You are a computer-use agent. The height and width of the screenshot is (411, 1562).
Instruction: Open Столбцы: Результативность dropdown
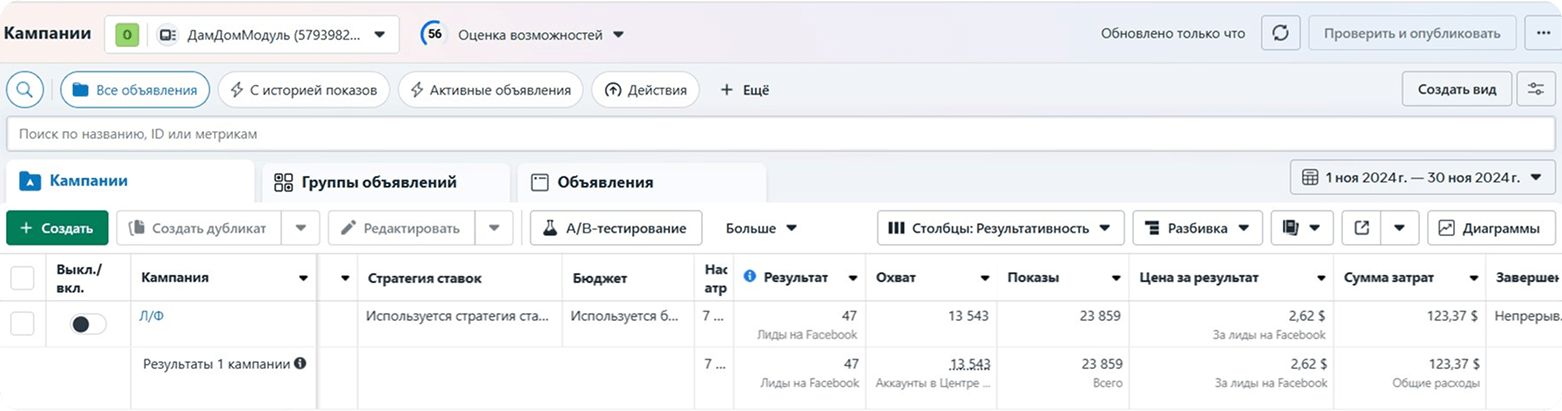(x=1001, y=228)
